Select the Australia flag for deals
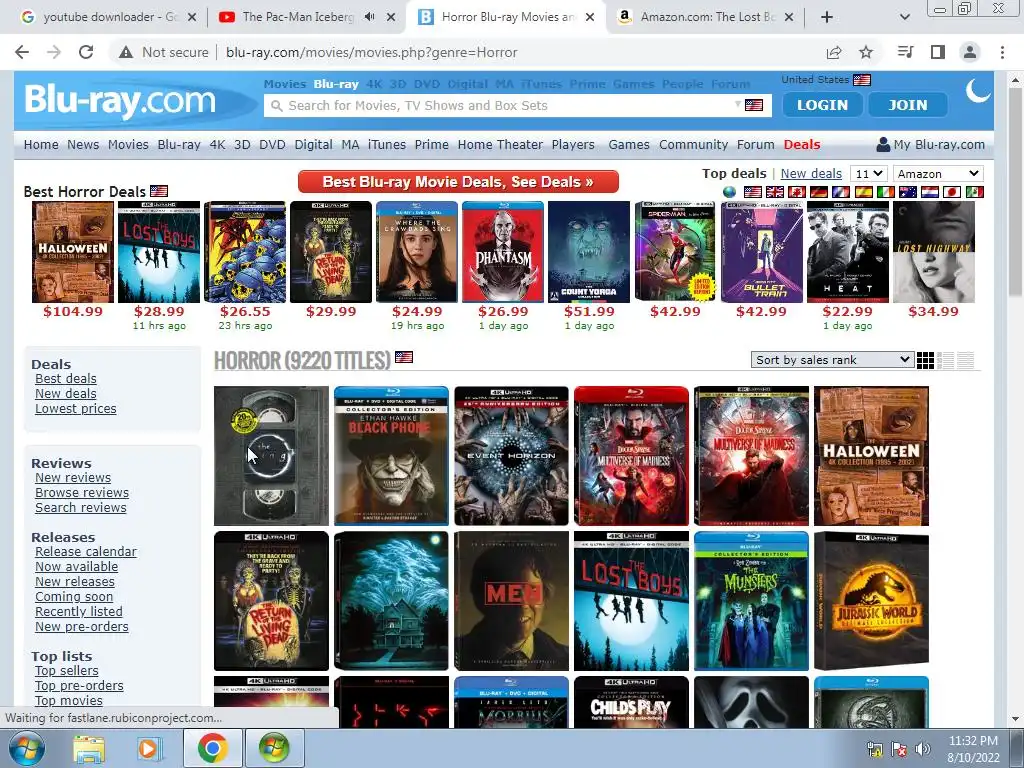 [x=908, y=192]
